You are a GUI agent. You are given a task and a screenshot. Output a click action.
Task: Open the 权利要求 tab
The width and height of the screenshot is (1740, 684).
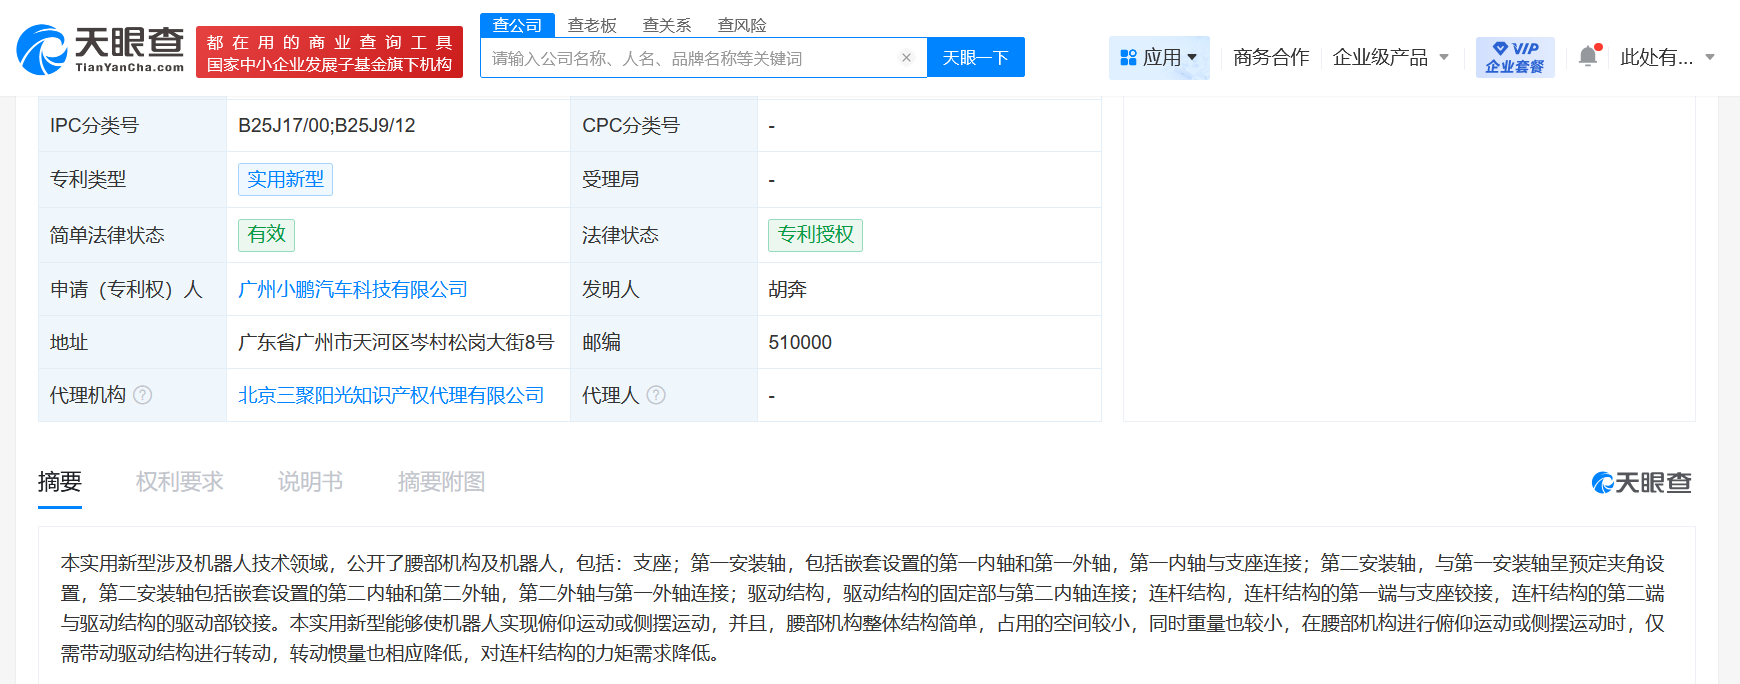point(180,482)
